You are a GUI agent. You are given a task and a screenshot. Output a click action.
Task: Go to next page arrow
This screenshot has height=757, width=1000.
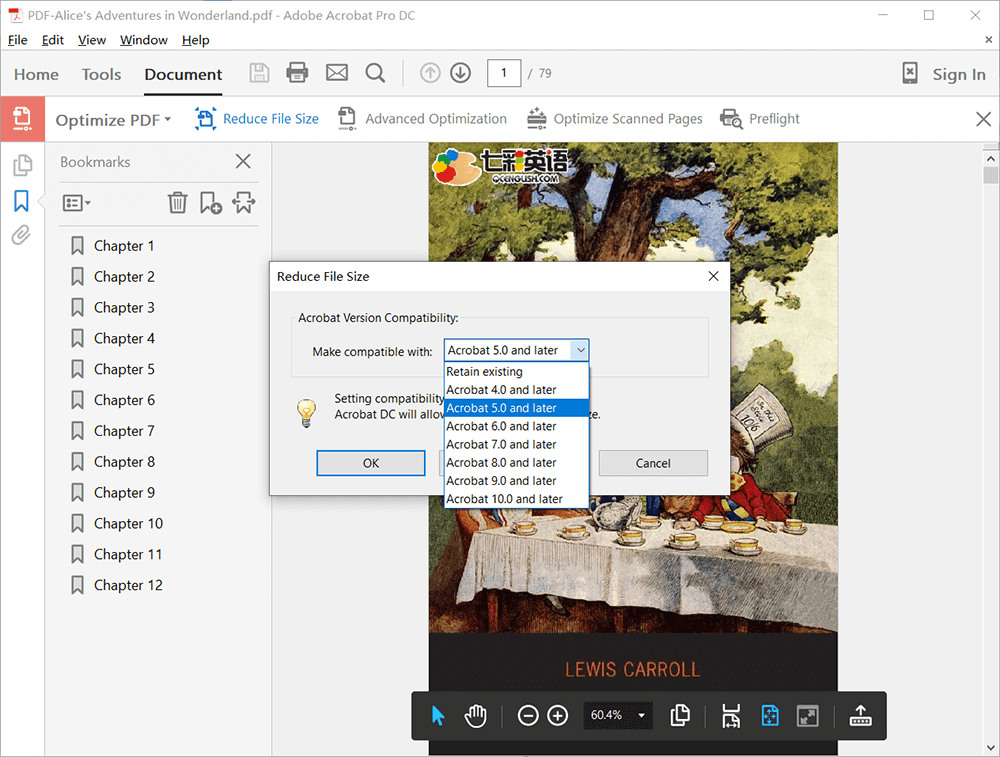[460, 73]
